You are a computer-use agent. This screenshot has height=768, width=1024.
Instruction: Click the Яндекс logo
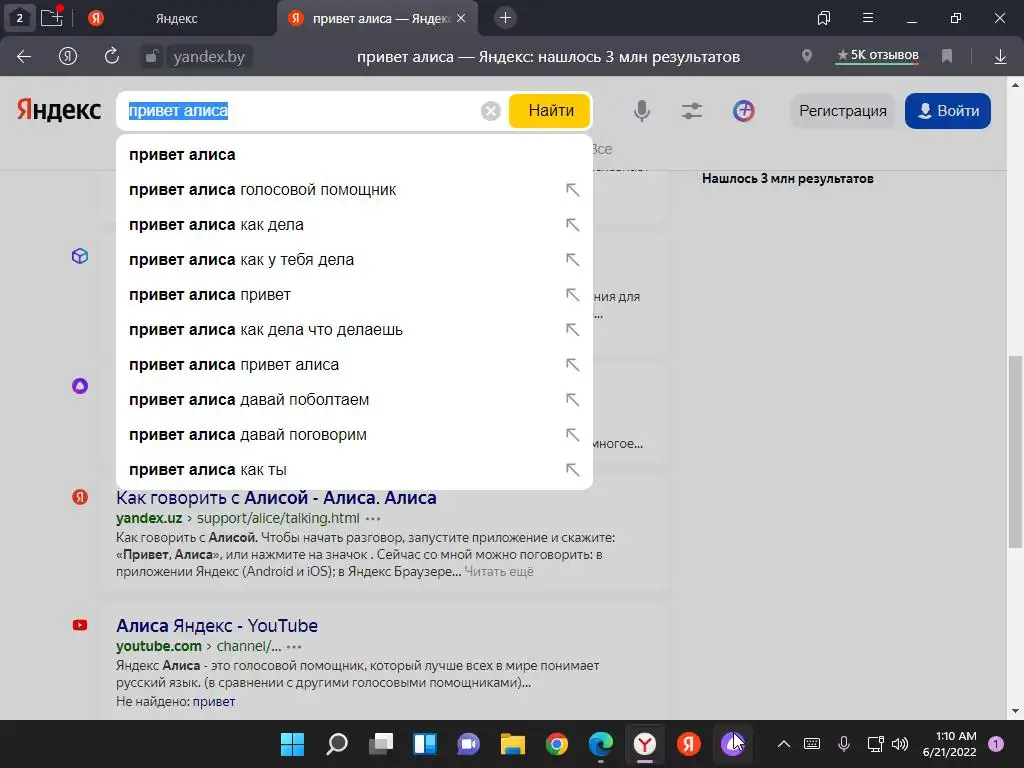[x=59, y=110]
